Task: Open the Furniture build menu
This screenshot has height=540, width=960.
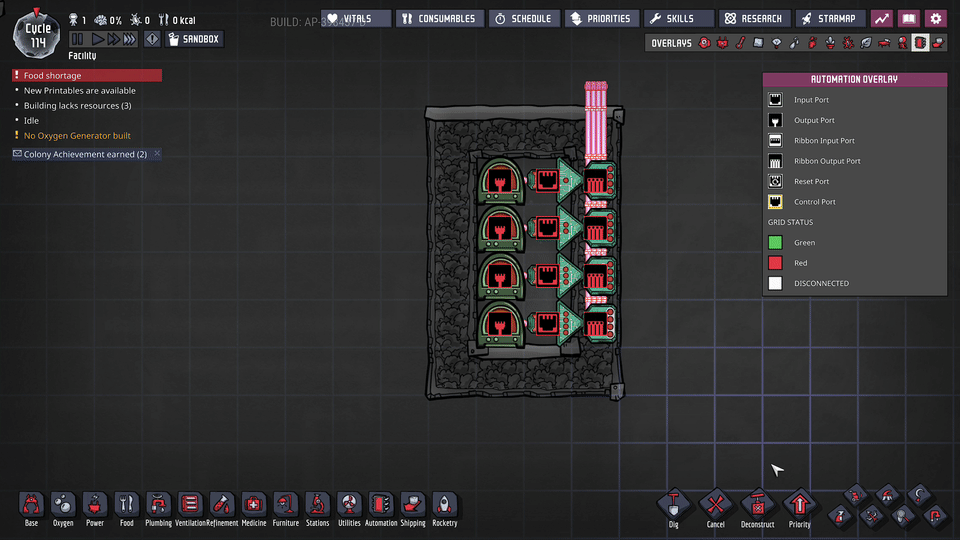Action: pos(286,509)
